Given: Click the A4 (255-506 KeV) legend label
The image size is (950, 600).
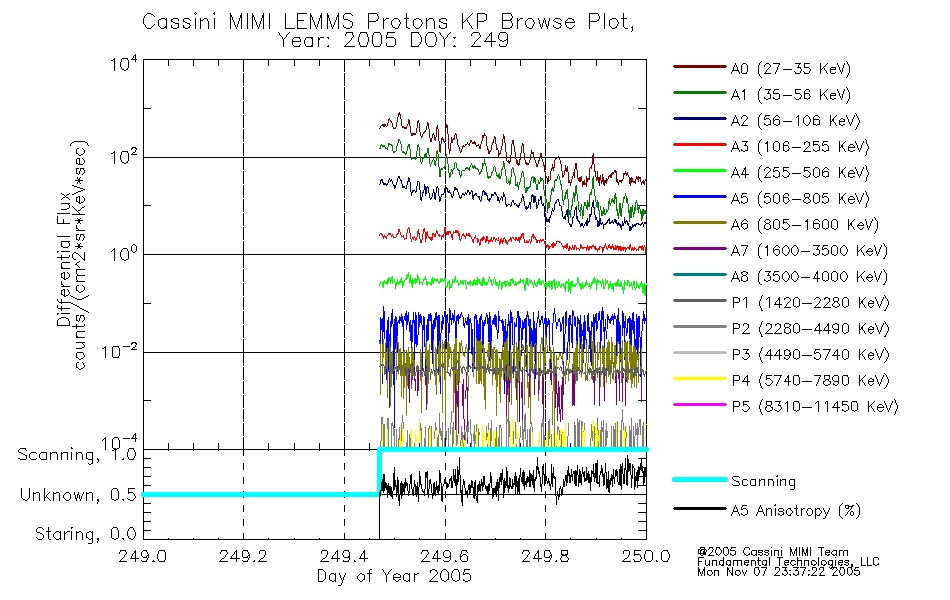Looking at the screenshot, I should point(800,173).
